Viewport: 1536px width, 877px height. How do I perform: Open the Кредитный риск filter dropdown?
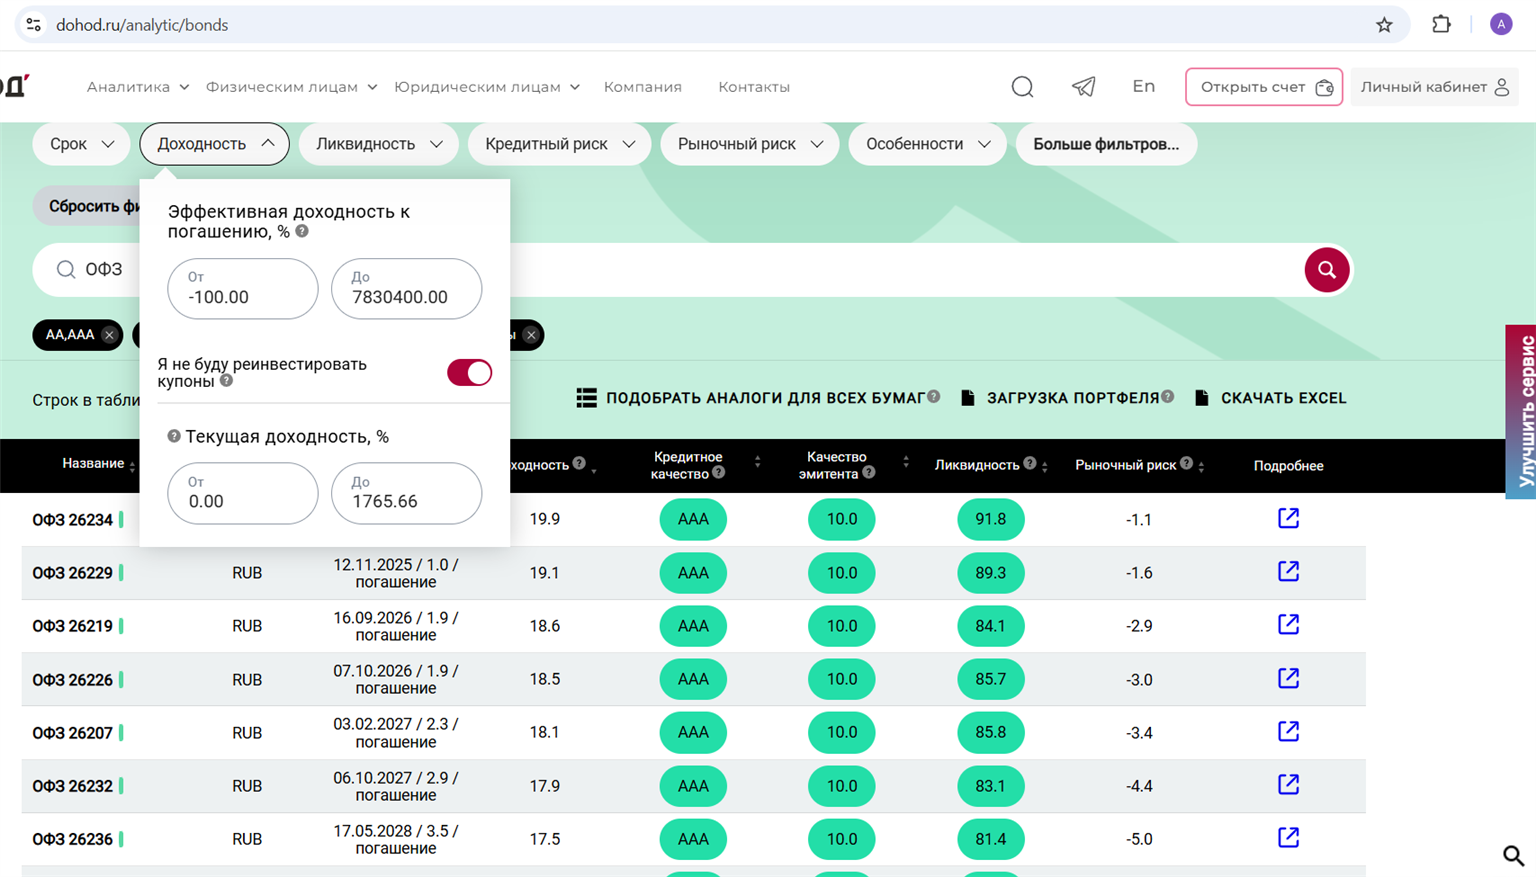559,144
